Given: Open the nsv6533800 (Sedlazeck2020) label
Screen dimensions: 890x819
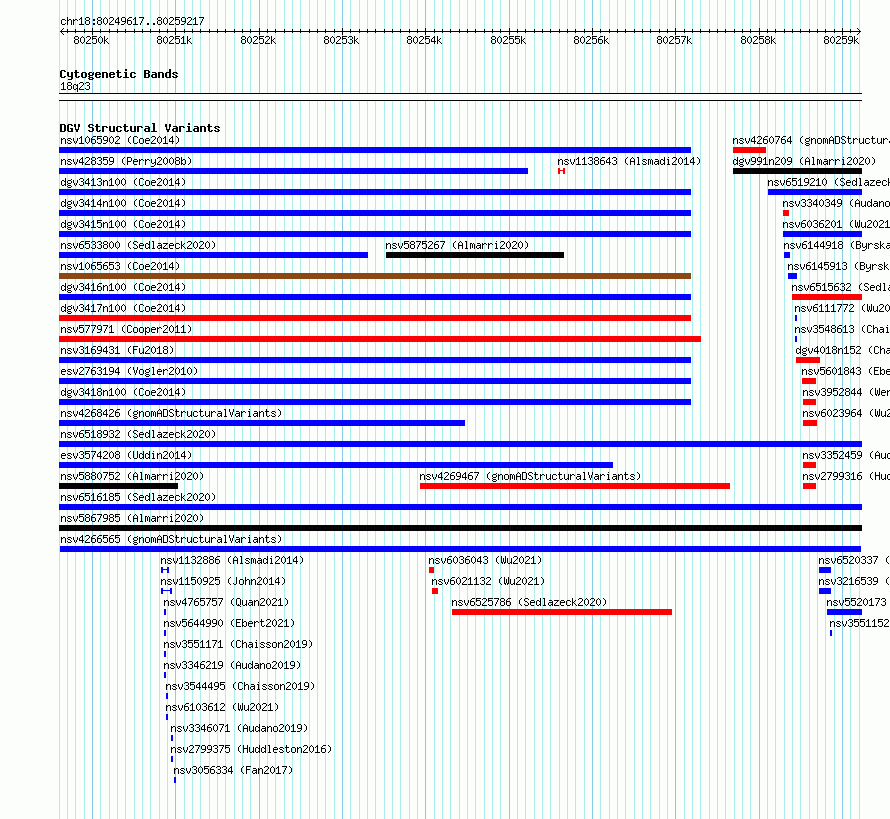Looking at the screenshot, I should [x=138, y=245].
